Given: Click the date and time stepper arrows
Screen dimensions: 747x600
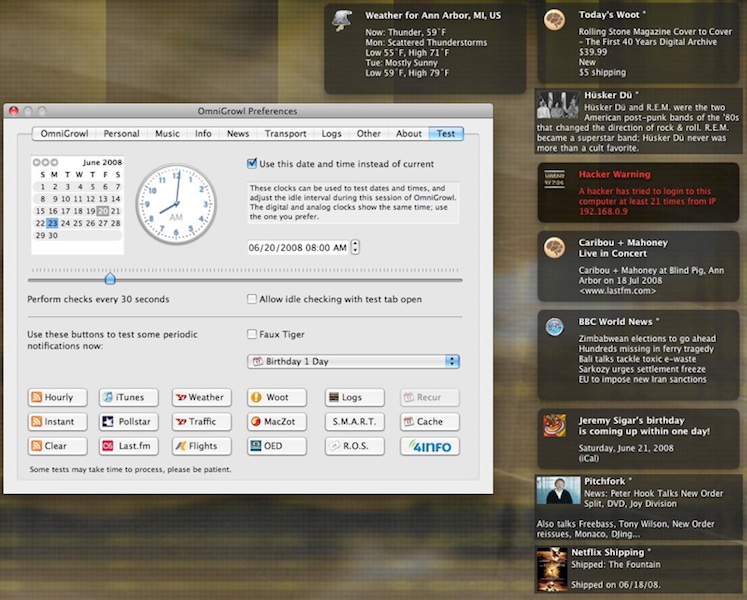Looking at the screenshot, I should (355, 247).
